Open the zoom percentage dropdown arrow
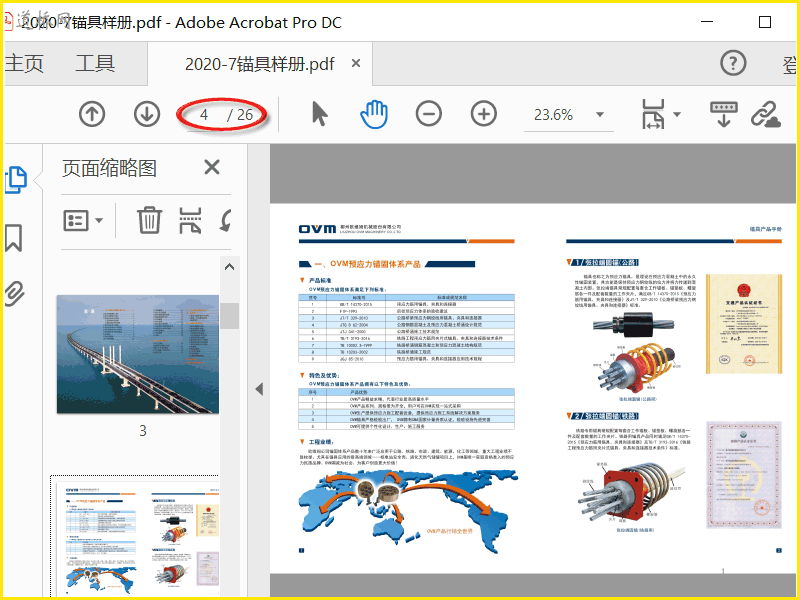 (600, 114)
